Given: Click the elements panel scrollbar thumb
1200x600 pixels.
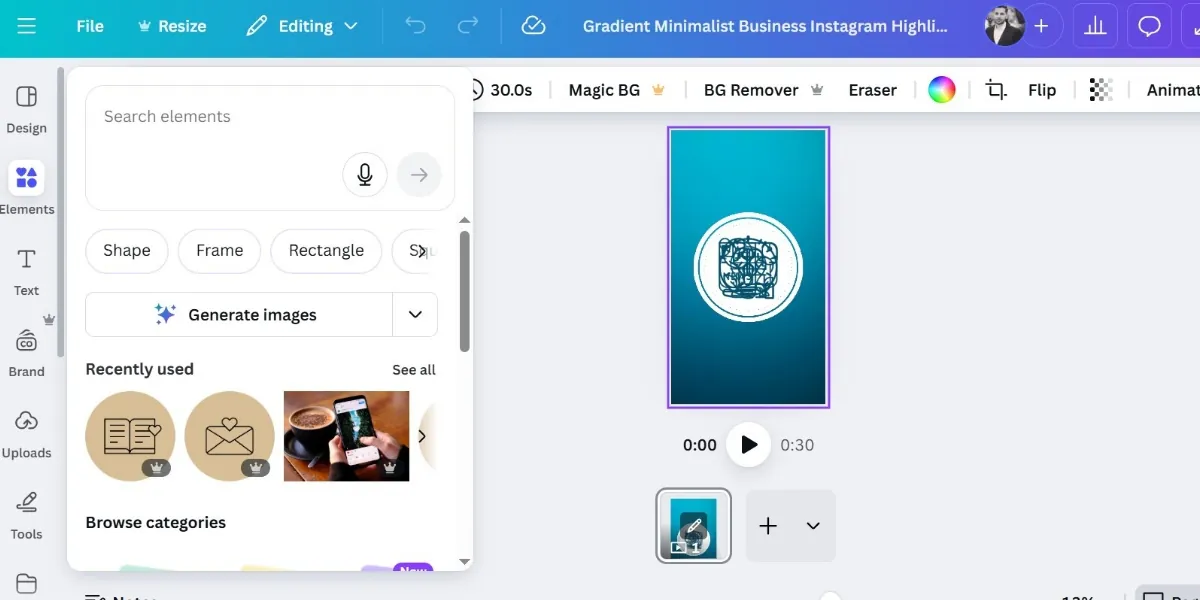Looking at the screenshot, I should [465, 291].
